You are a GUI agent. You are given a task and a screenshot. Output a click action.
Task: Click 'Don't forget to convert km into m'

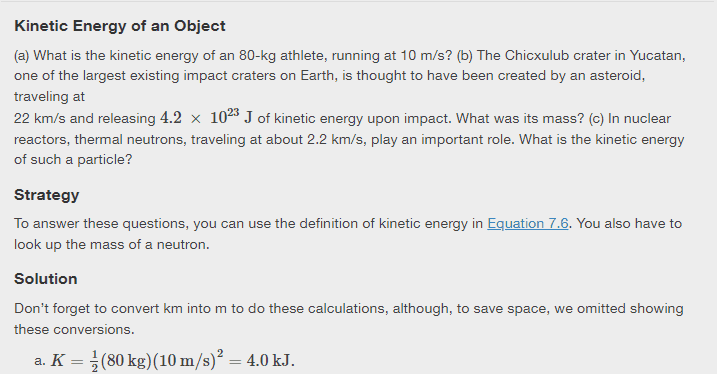coord(121,309)
